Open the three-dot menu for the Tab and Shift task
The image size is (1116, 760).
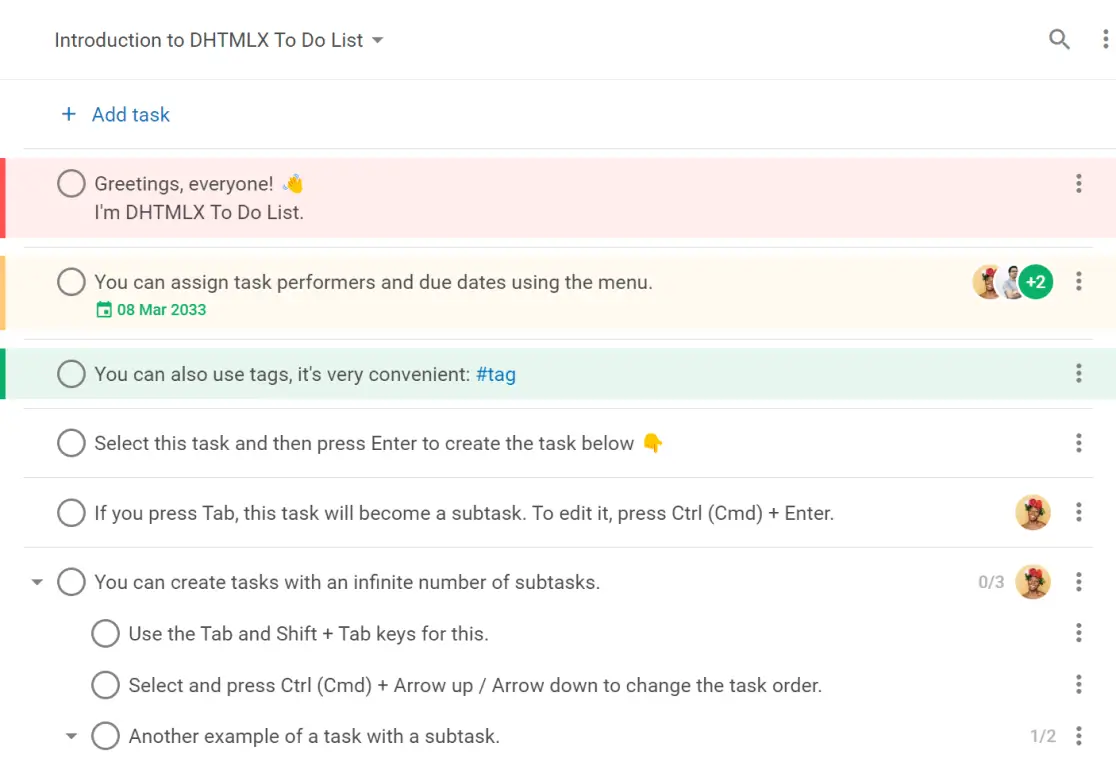1078,633
